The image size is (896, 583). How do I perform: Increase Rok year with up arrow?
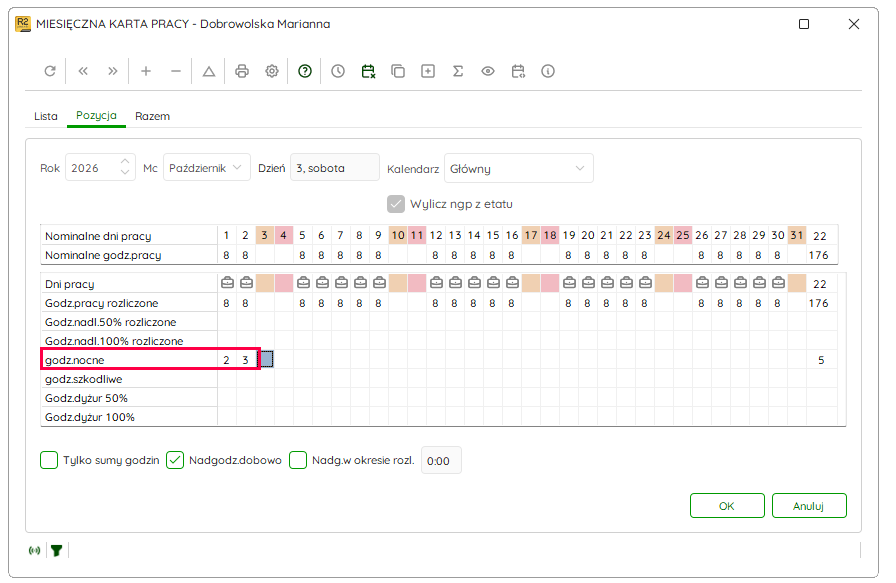coord(125,162)
